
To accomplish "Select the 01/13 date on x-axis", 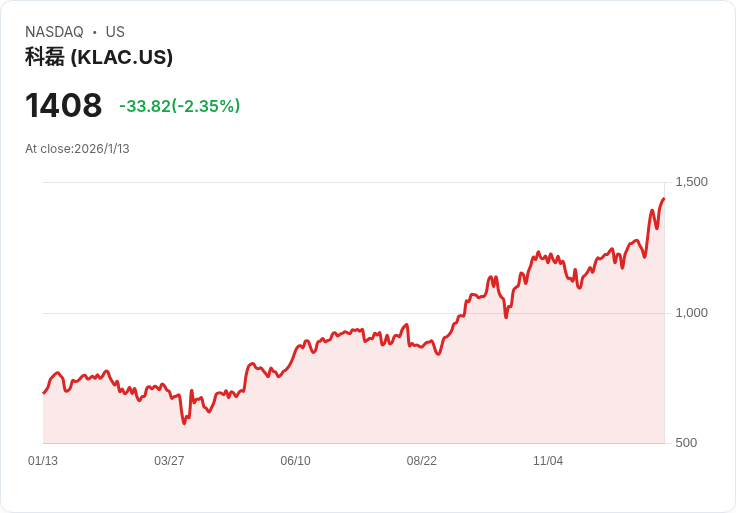I will pos(43,461).
